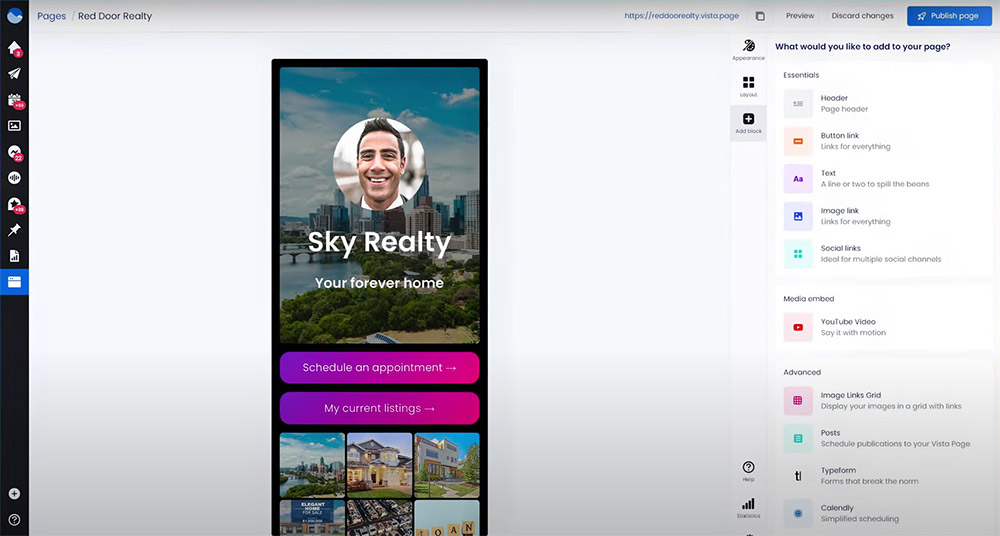The height and width of the screenshot is (536, 1000).
Task: Click the Media embed section label
Action: point(809,299)
